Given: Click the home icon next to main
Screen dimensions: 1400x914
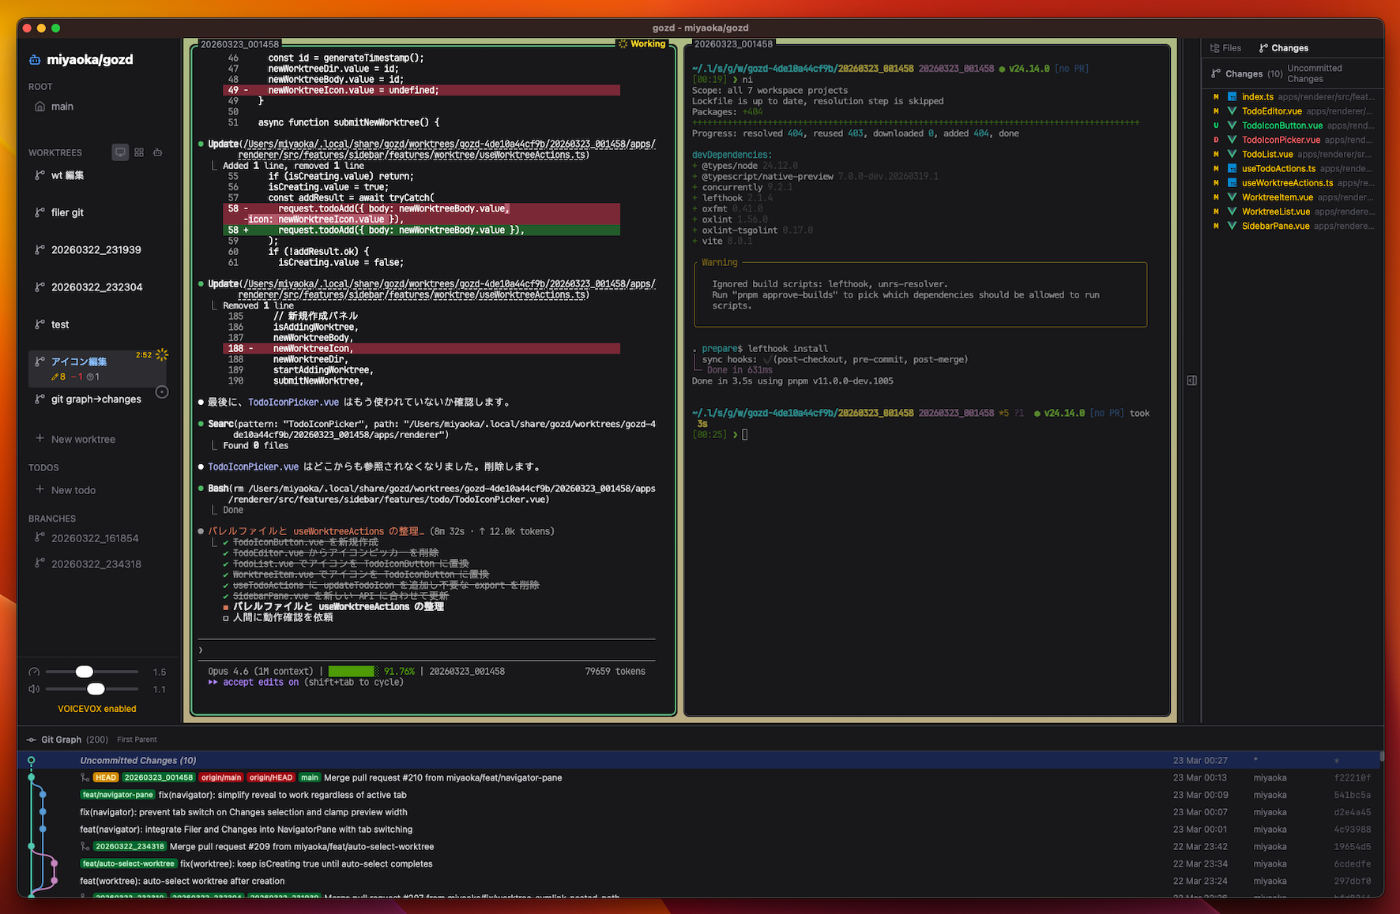Looking at the screenshot, I should click(40, 106).
